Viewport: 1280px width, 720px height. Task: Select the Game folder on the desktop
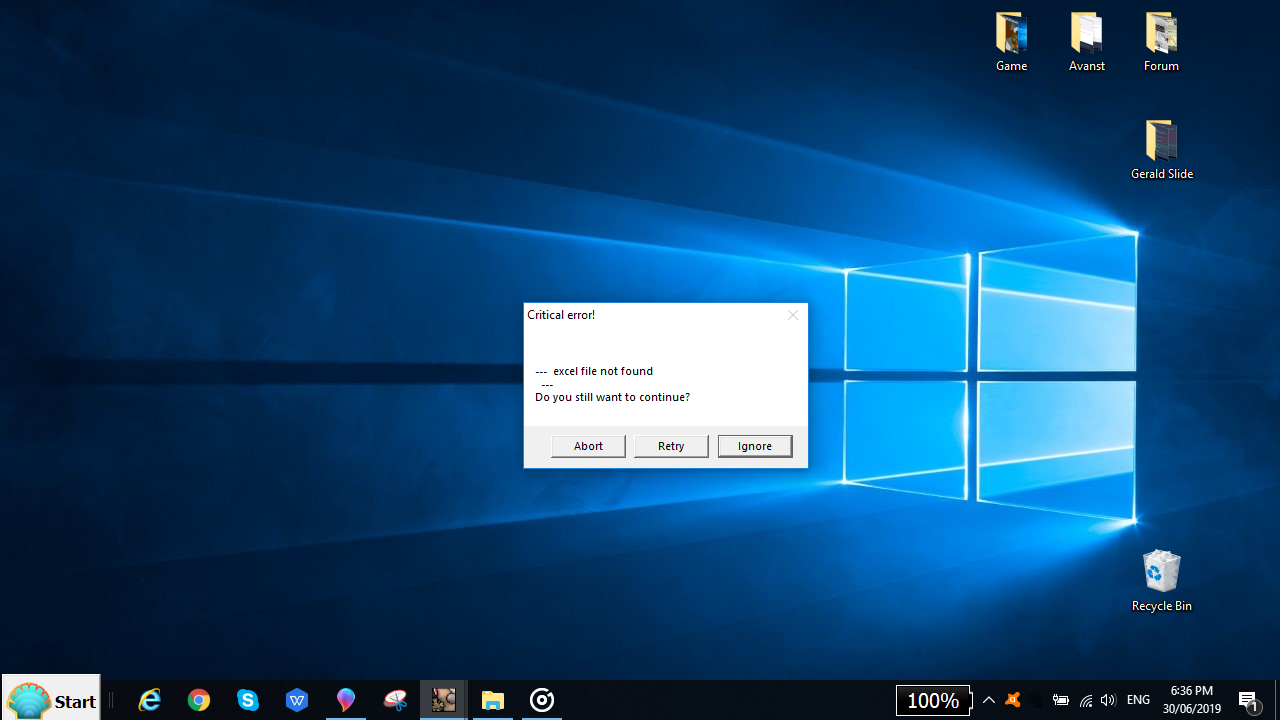tap(1012, 42)
